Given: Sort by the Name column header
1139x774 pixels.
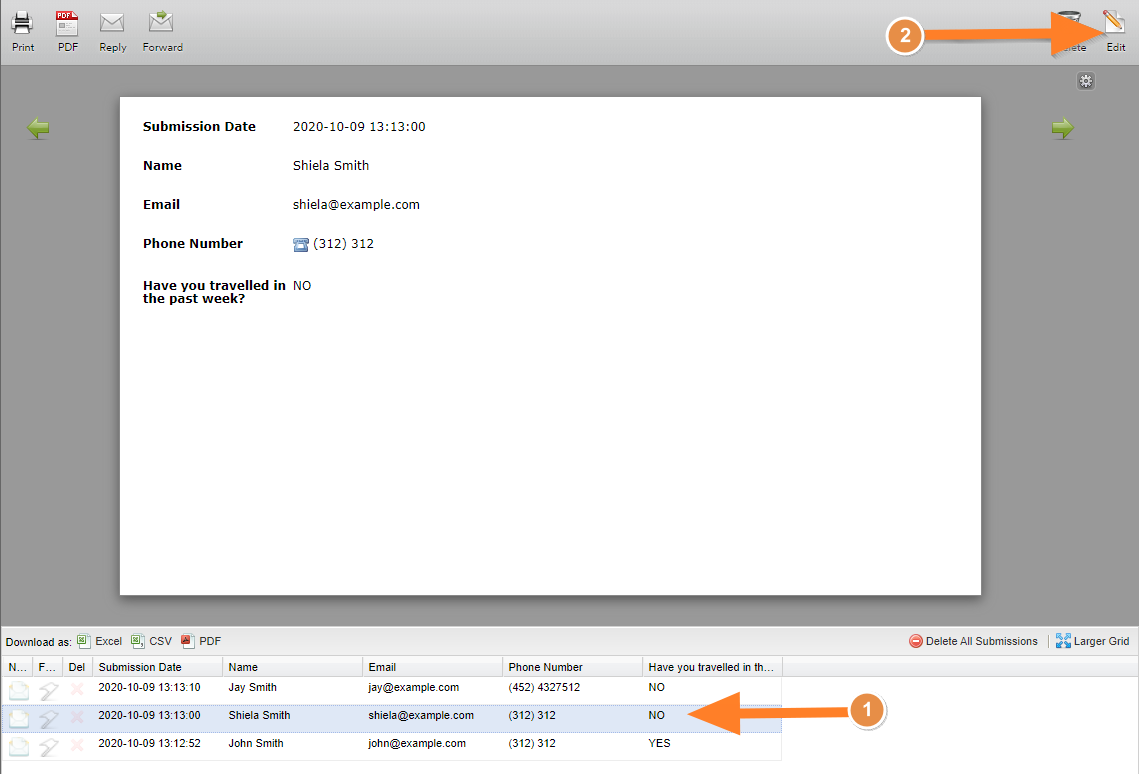Looking at the screenshot, I should click(243, 667).
